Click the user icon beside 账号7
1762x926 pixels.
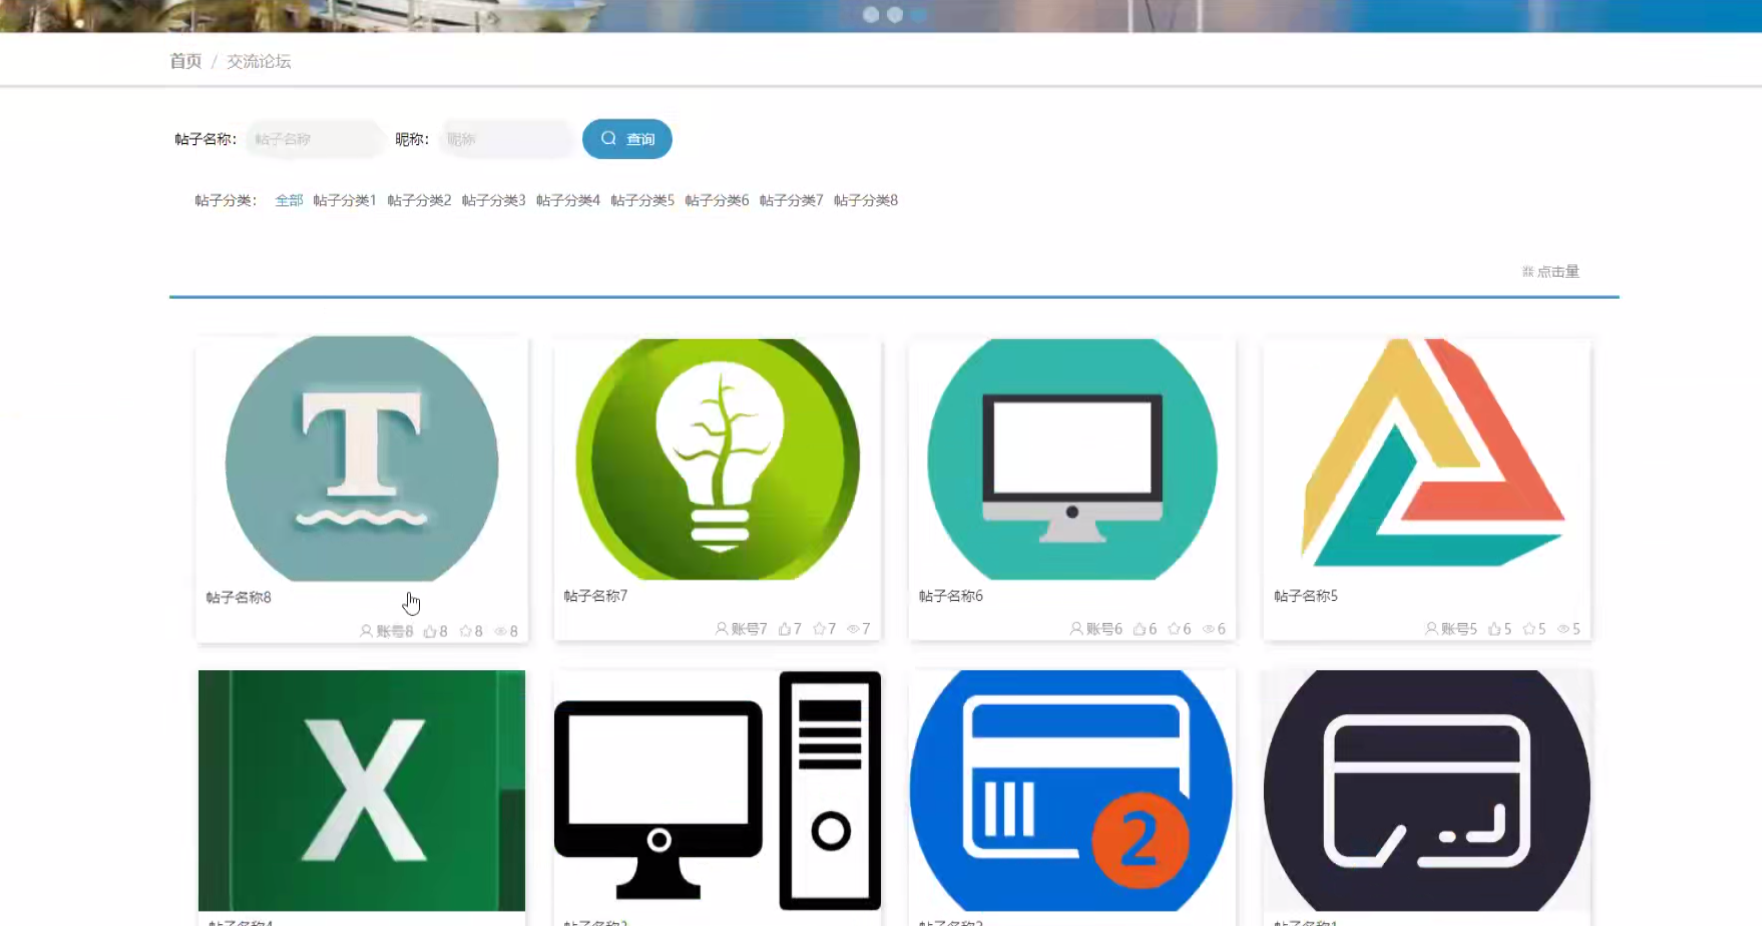[721, 628]
